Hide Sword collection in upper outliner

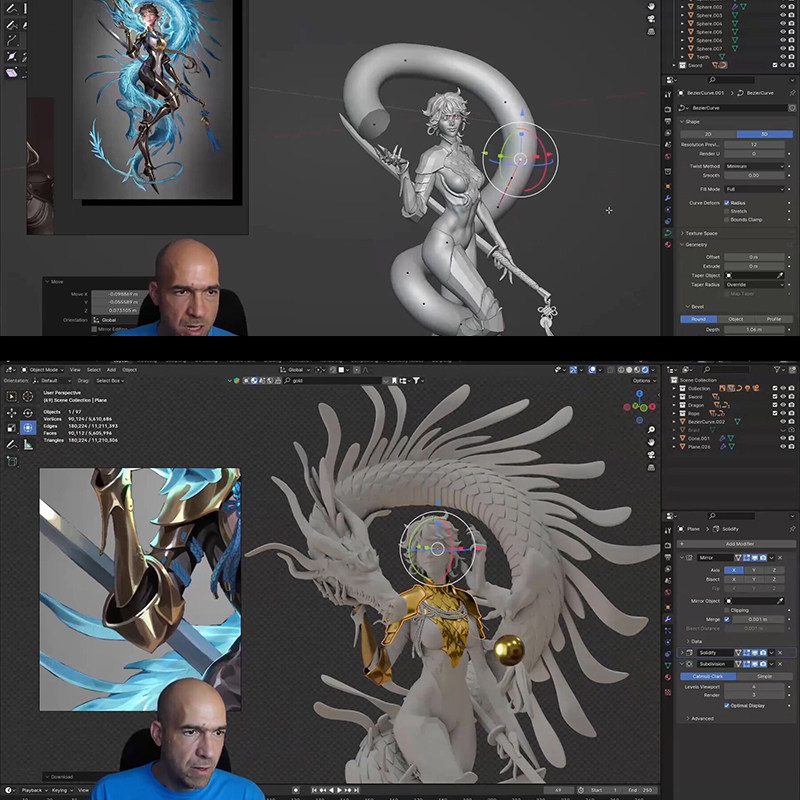[783, 65]
